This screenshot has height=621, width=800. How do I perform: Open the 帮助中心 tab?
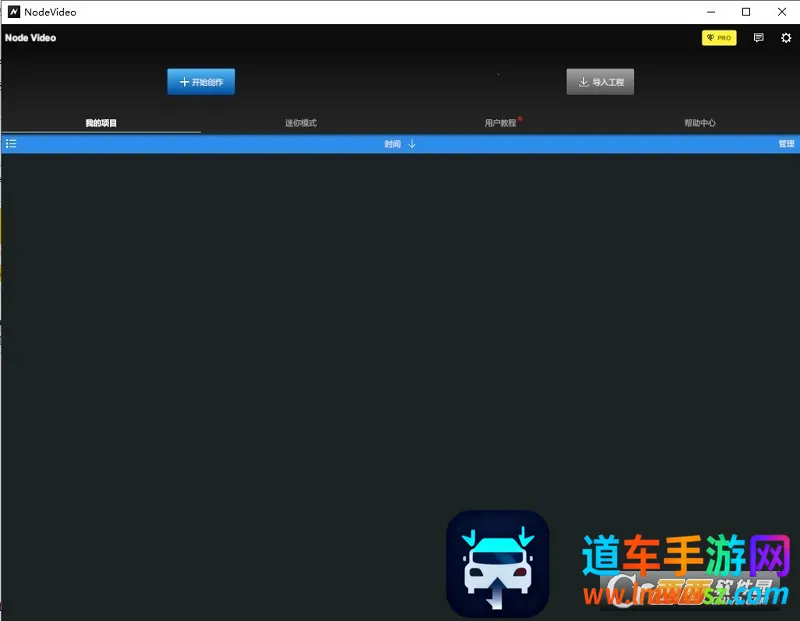pyautogui.click(x=700, y=123)
